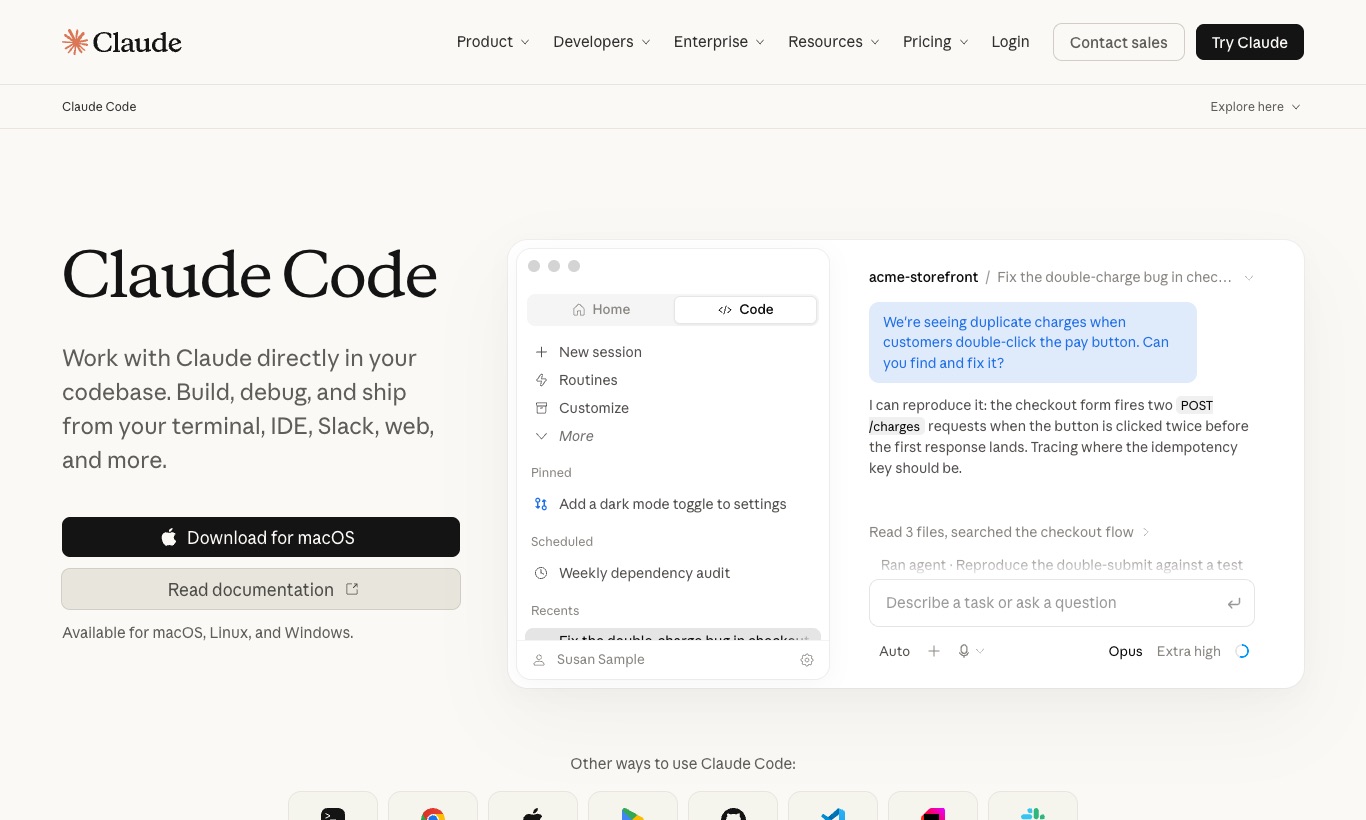Click the Auto mode selector

click(x=894, y=651)
